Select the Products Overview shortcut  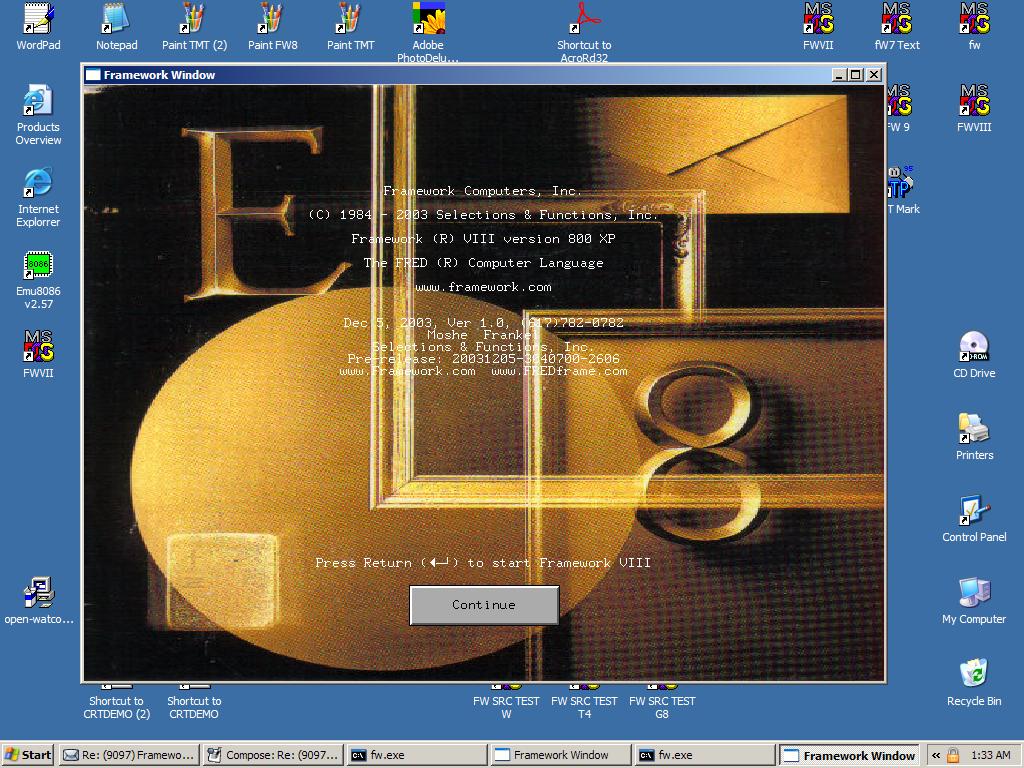point(38,115)
